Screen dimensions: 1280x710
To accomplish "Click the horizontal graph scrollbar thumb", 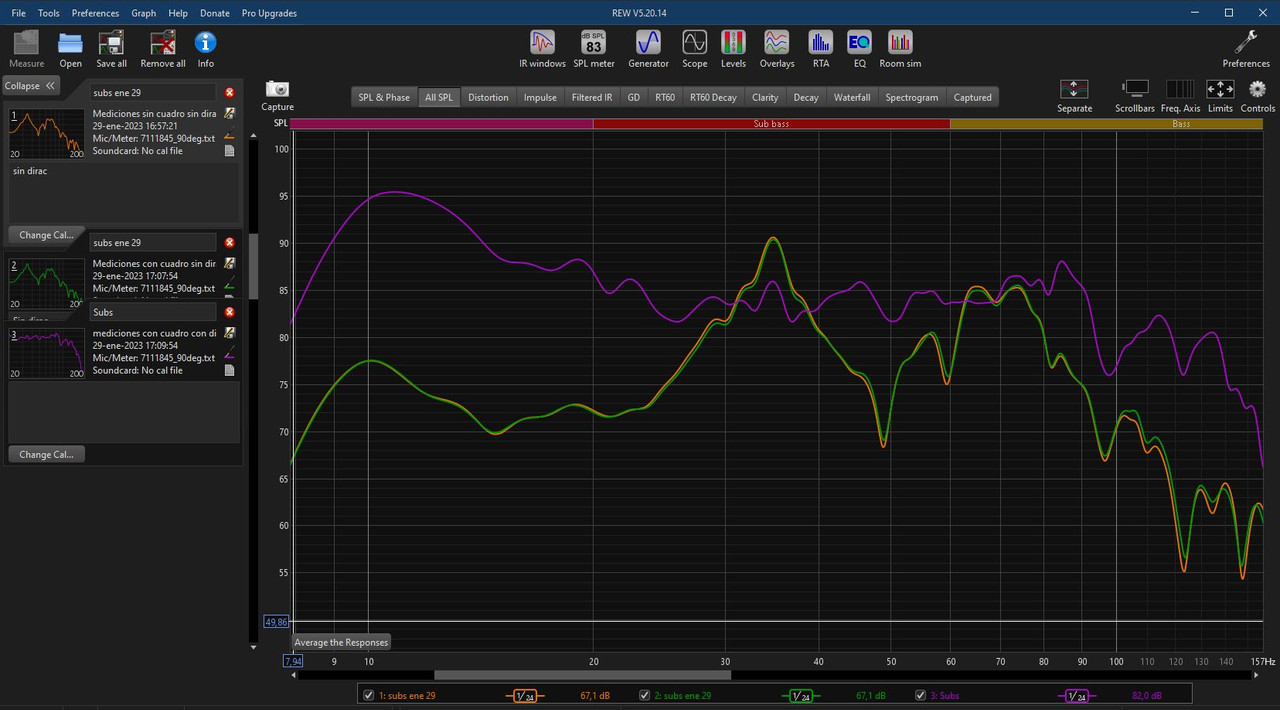I will (x=582, y=675).
